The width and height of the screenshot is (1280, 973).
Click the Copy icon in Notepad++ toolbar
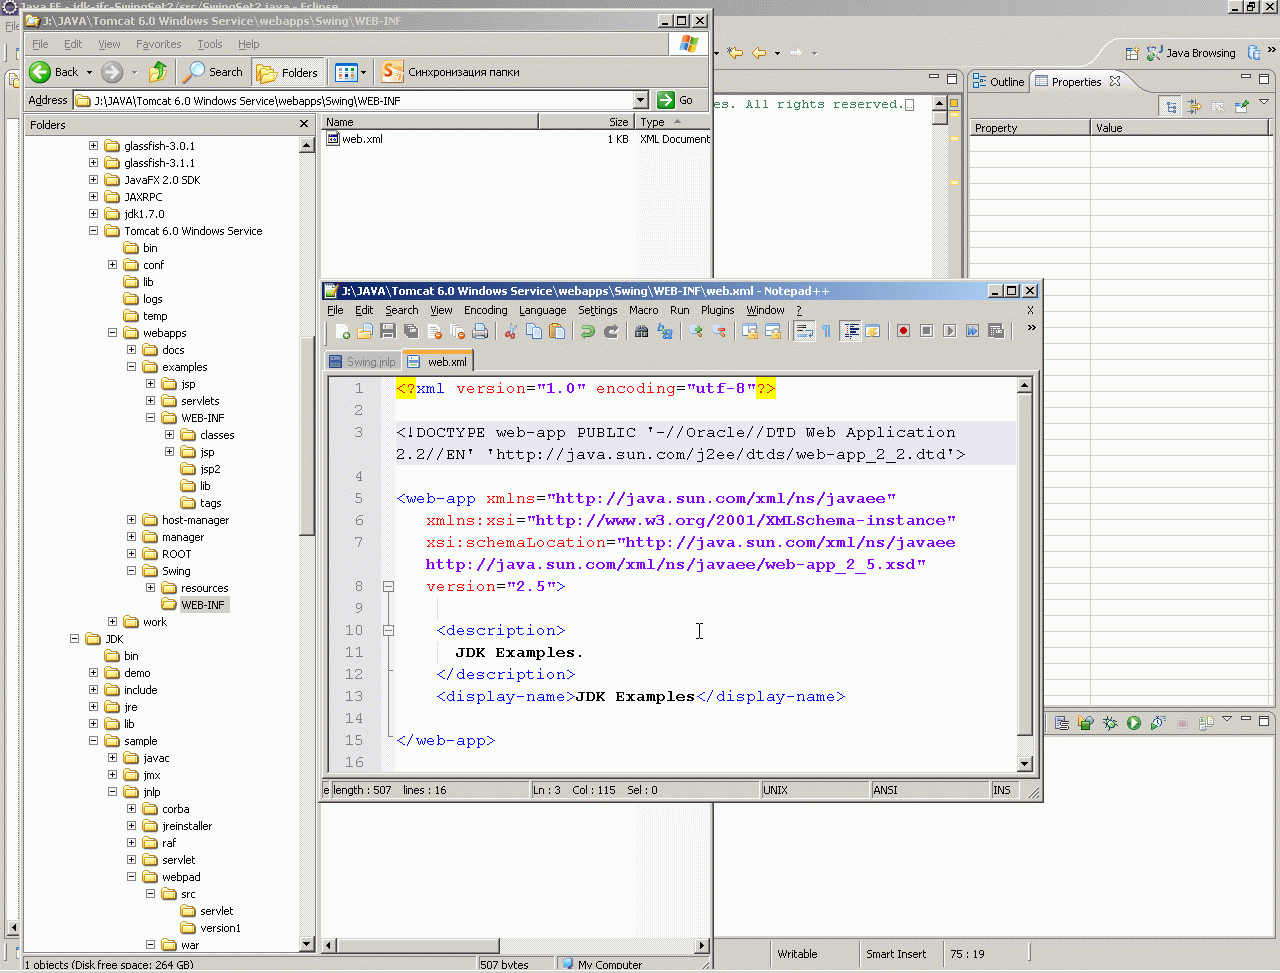pyautogui.click(x=533, y=331)
